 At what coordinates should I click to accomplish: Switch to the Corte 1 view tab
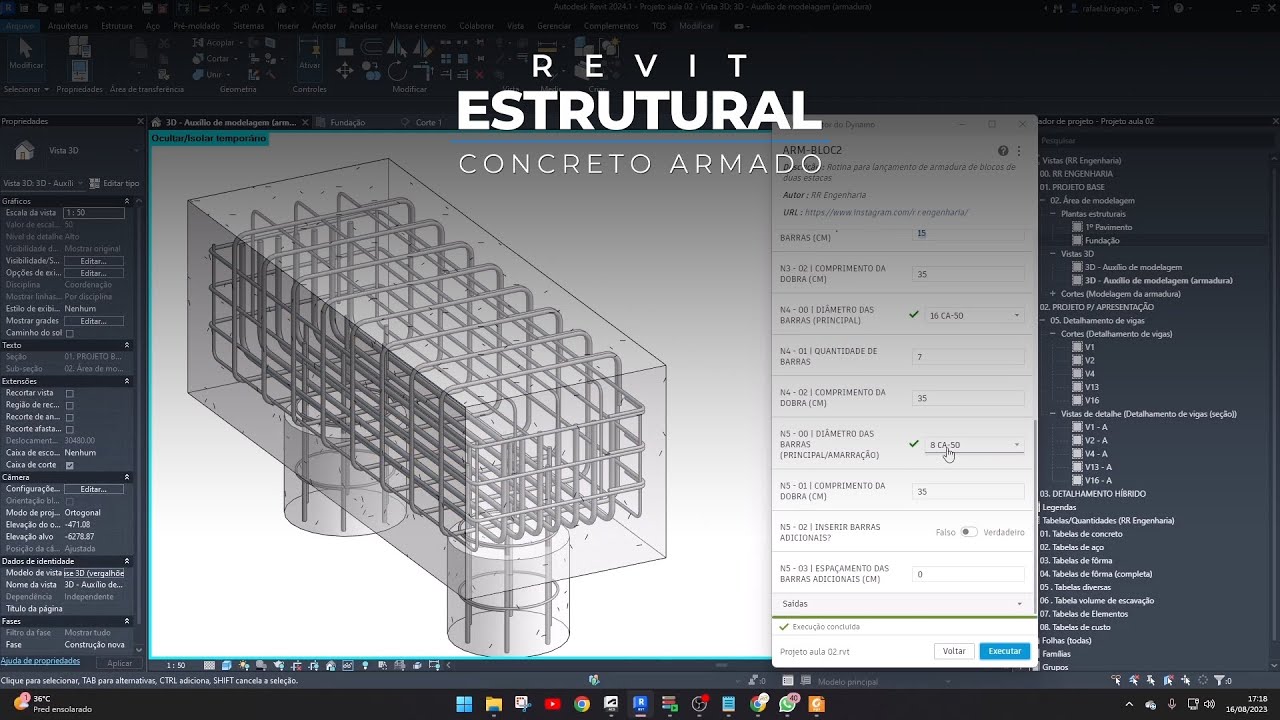click(x=429, y=123)
